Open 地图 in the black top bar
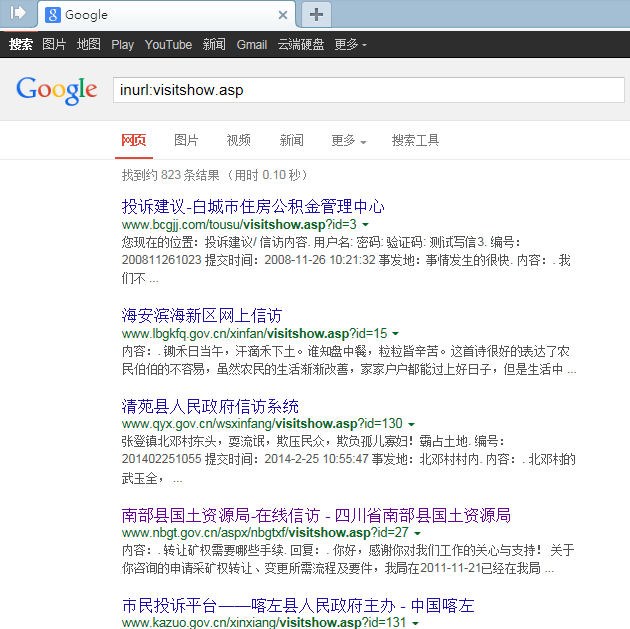Image resolution: width=630 pixels, height=629 pixels. coord(89,44)
